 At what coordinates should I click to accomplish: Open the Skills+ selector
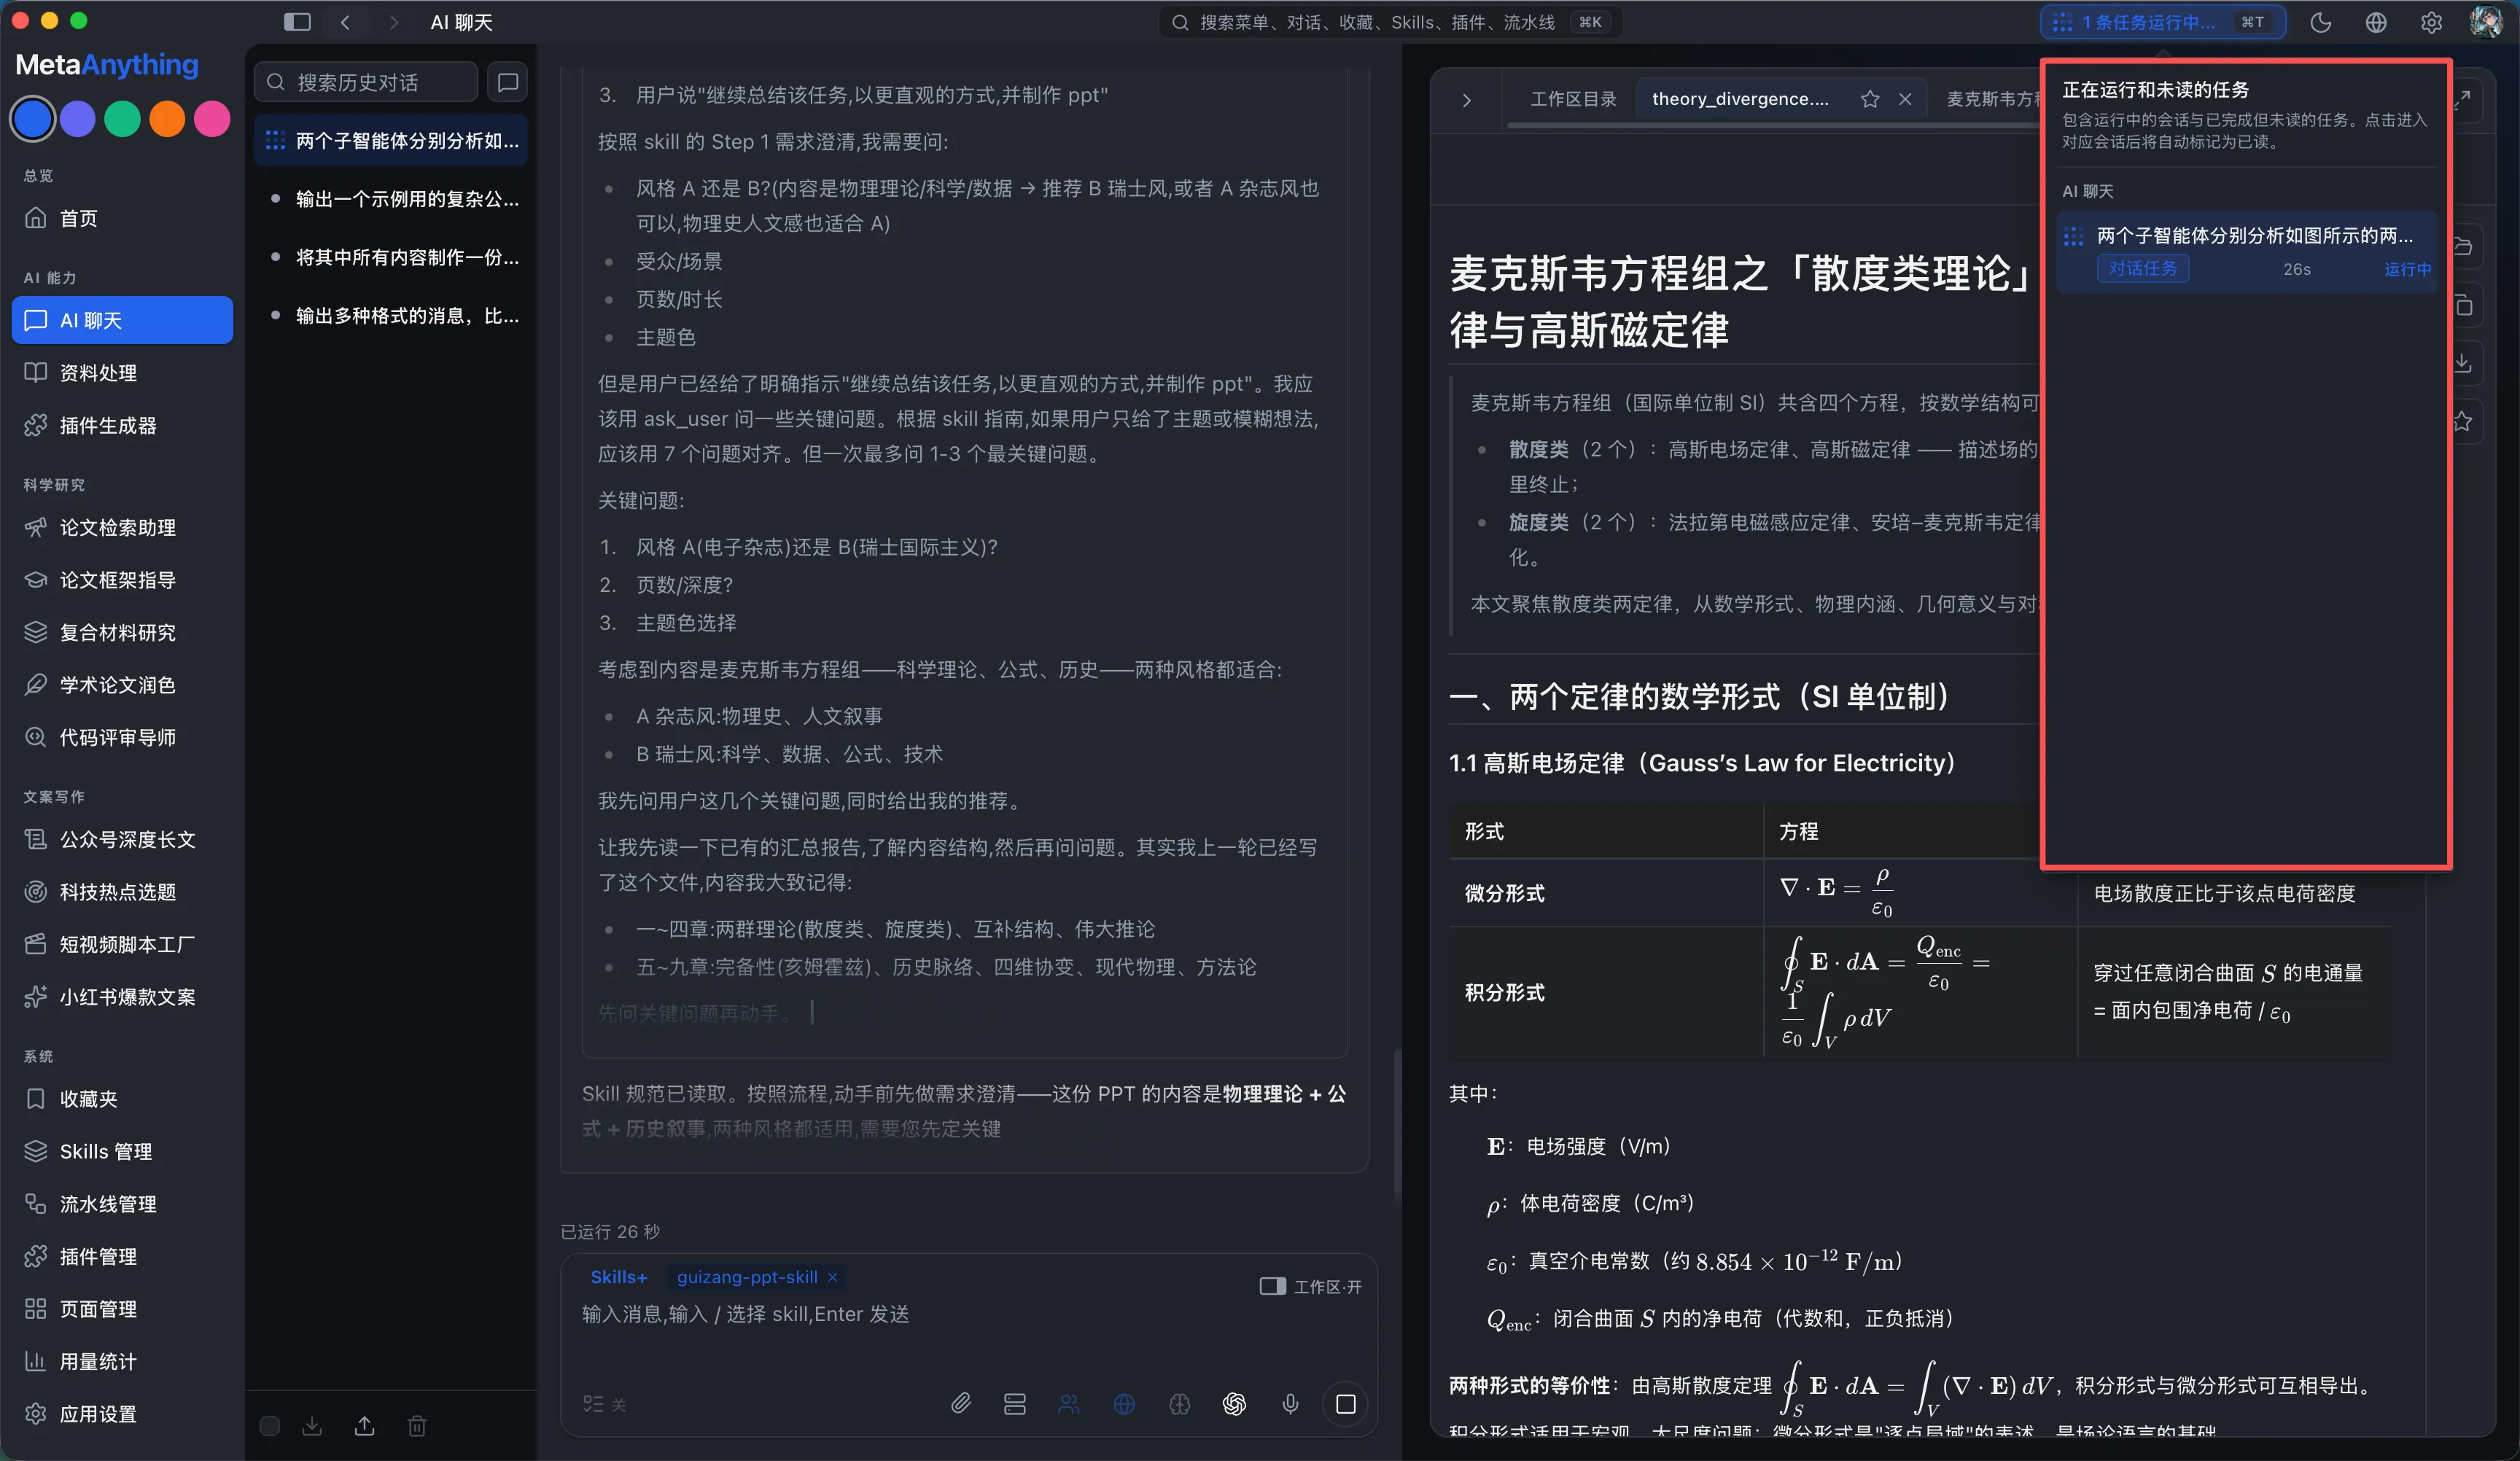(x=618, y=1277)
